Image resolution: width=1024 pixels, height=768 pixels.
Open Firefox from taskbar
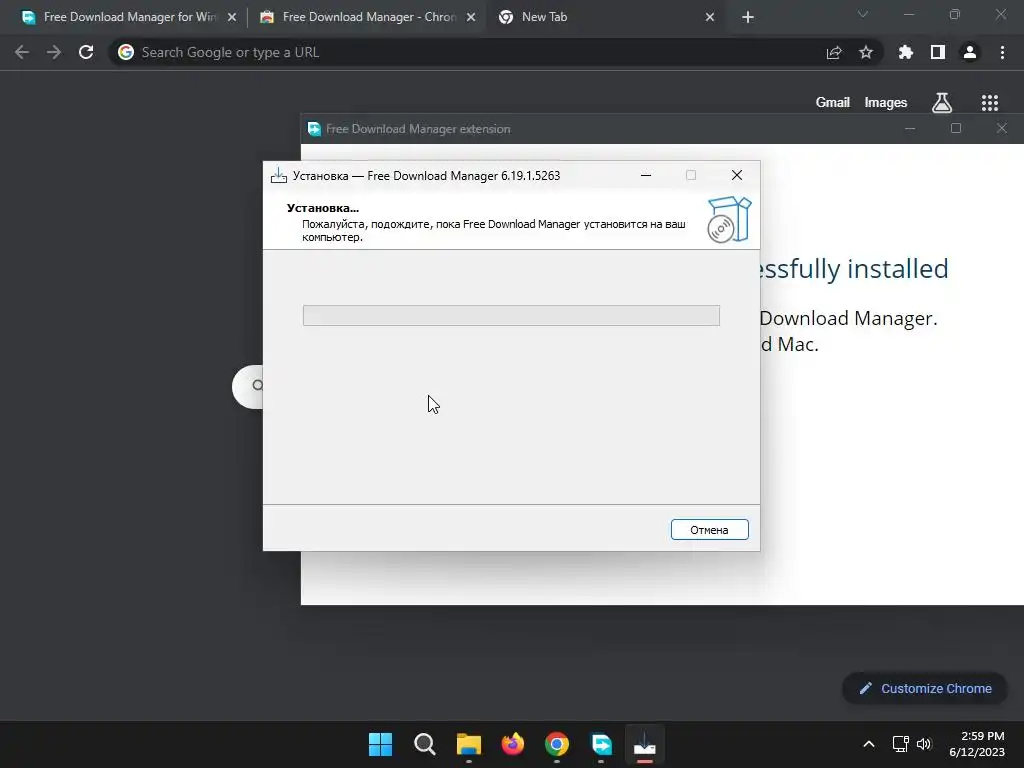point(513,744)
